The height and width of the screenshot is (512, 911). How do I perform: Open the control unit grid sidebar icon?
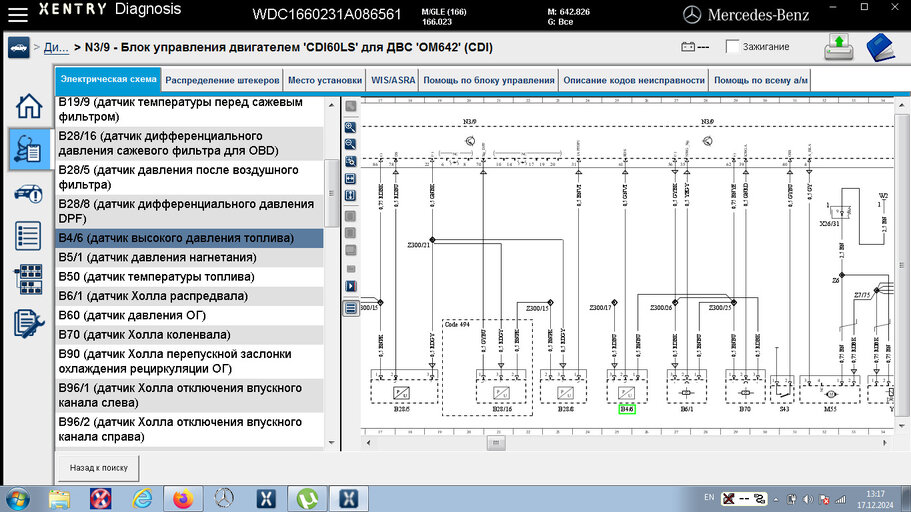(28, 279)
